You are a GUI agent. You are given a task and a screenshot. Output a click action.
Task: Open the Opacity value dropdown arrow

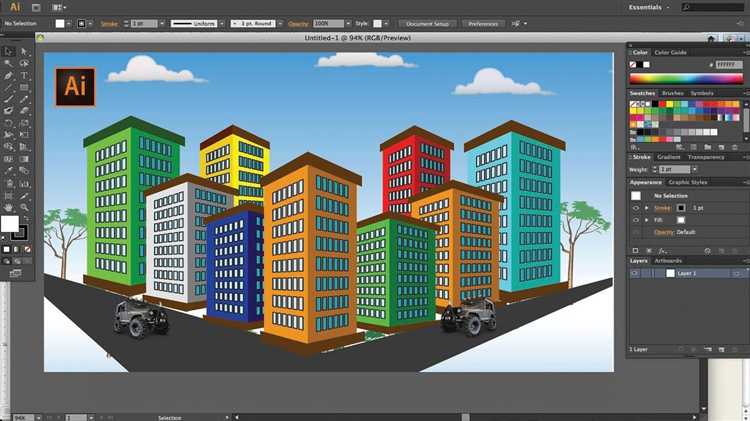[348, 23]
